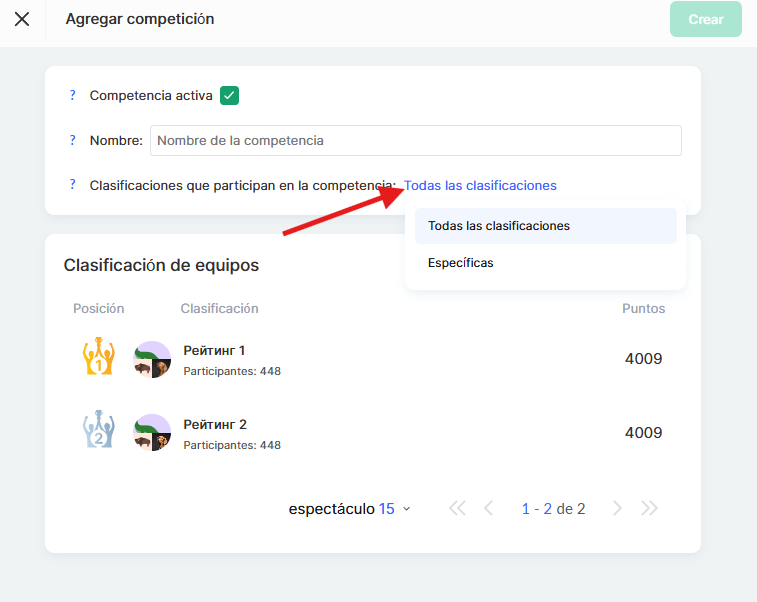Click the help icon beside Nombre
This screenshot has height=602, width=757.
click(x=72, y=141)
